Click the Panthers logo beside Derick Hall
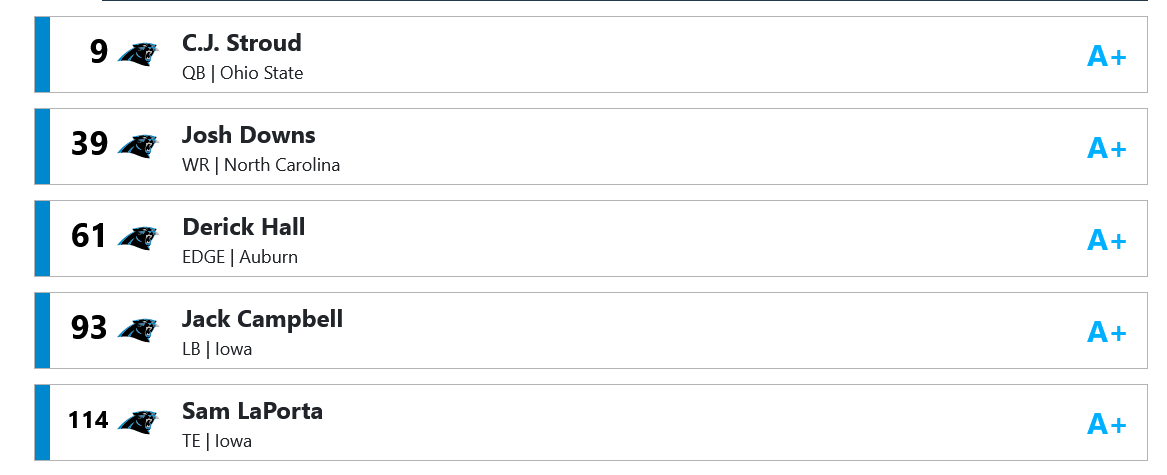Screen dimensions: 1167x475 138,238
